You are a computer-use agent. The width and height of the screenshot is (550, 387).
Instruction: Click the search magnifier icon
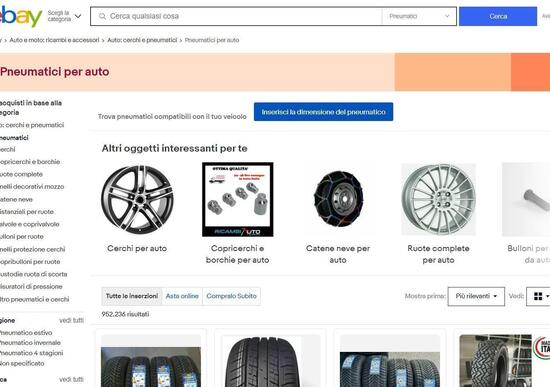tap(102, 16)
